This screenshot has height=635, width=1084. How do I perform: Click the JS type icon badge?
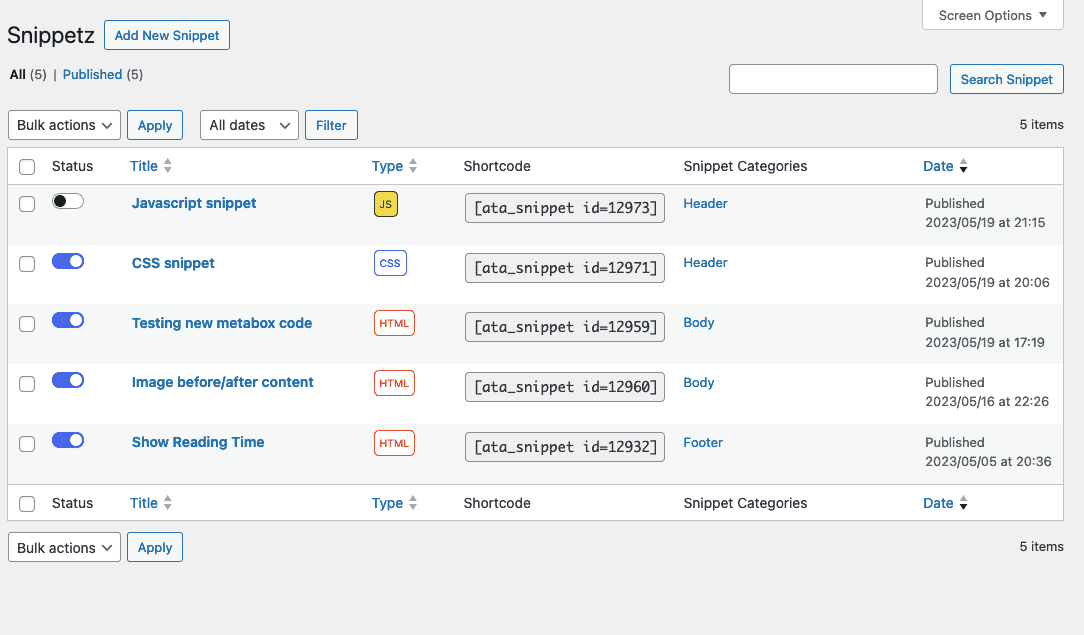386,204
